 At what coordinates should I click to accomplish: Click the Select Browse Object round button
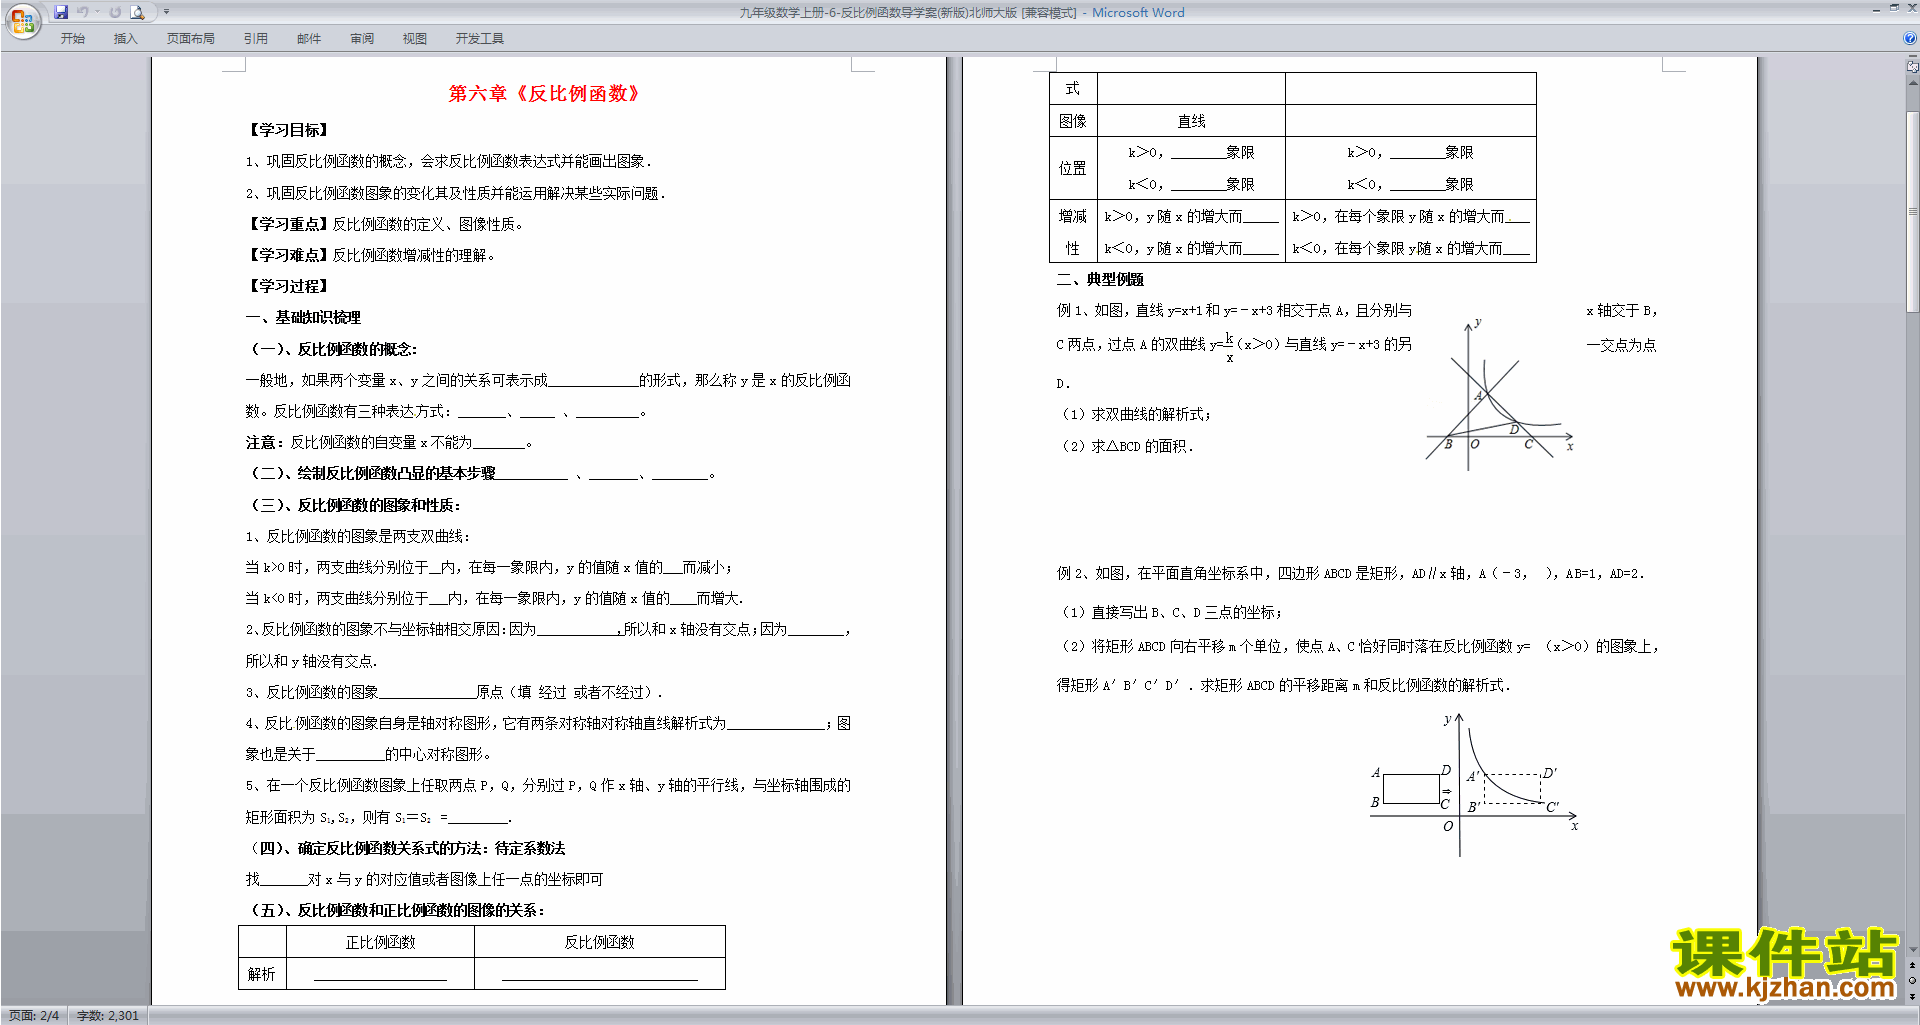pyautogui.click(x=1913, y=981)
